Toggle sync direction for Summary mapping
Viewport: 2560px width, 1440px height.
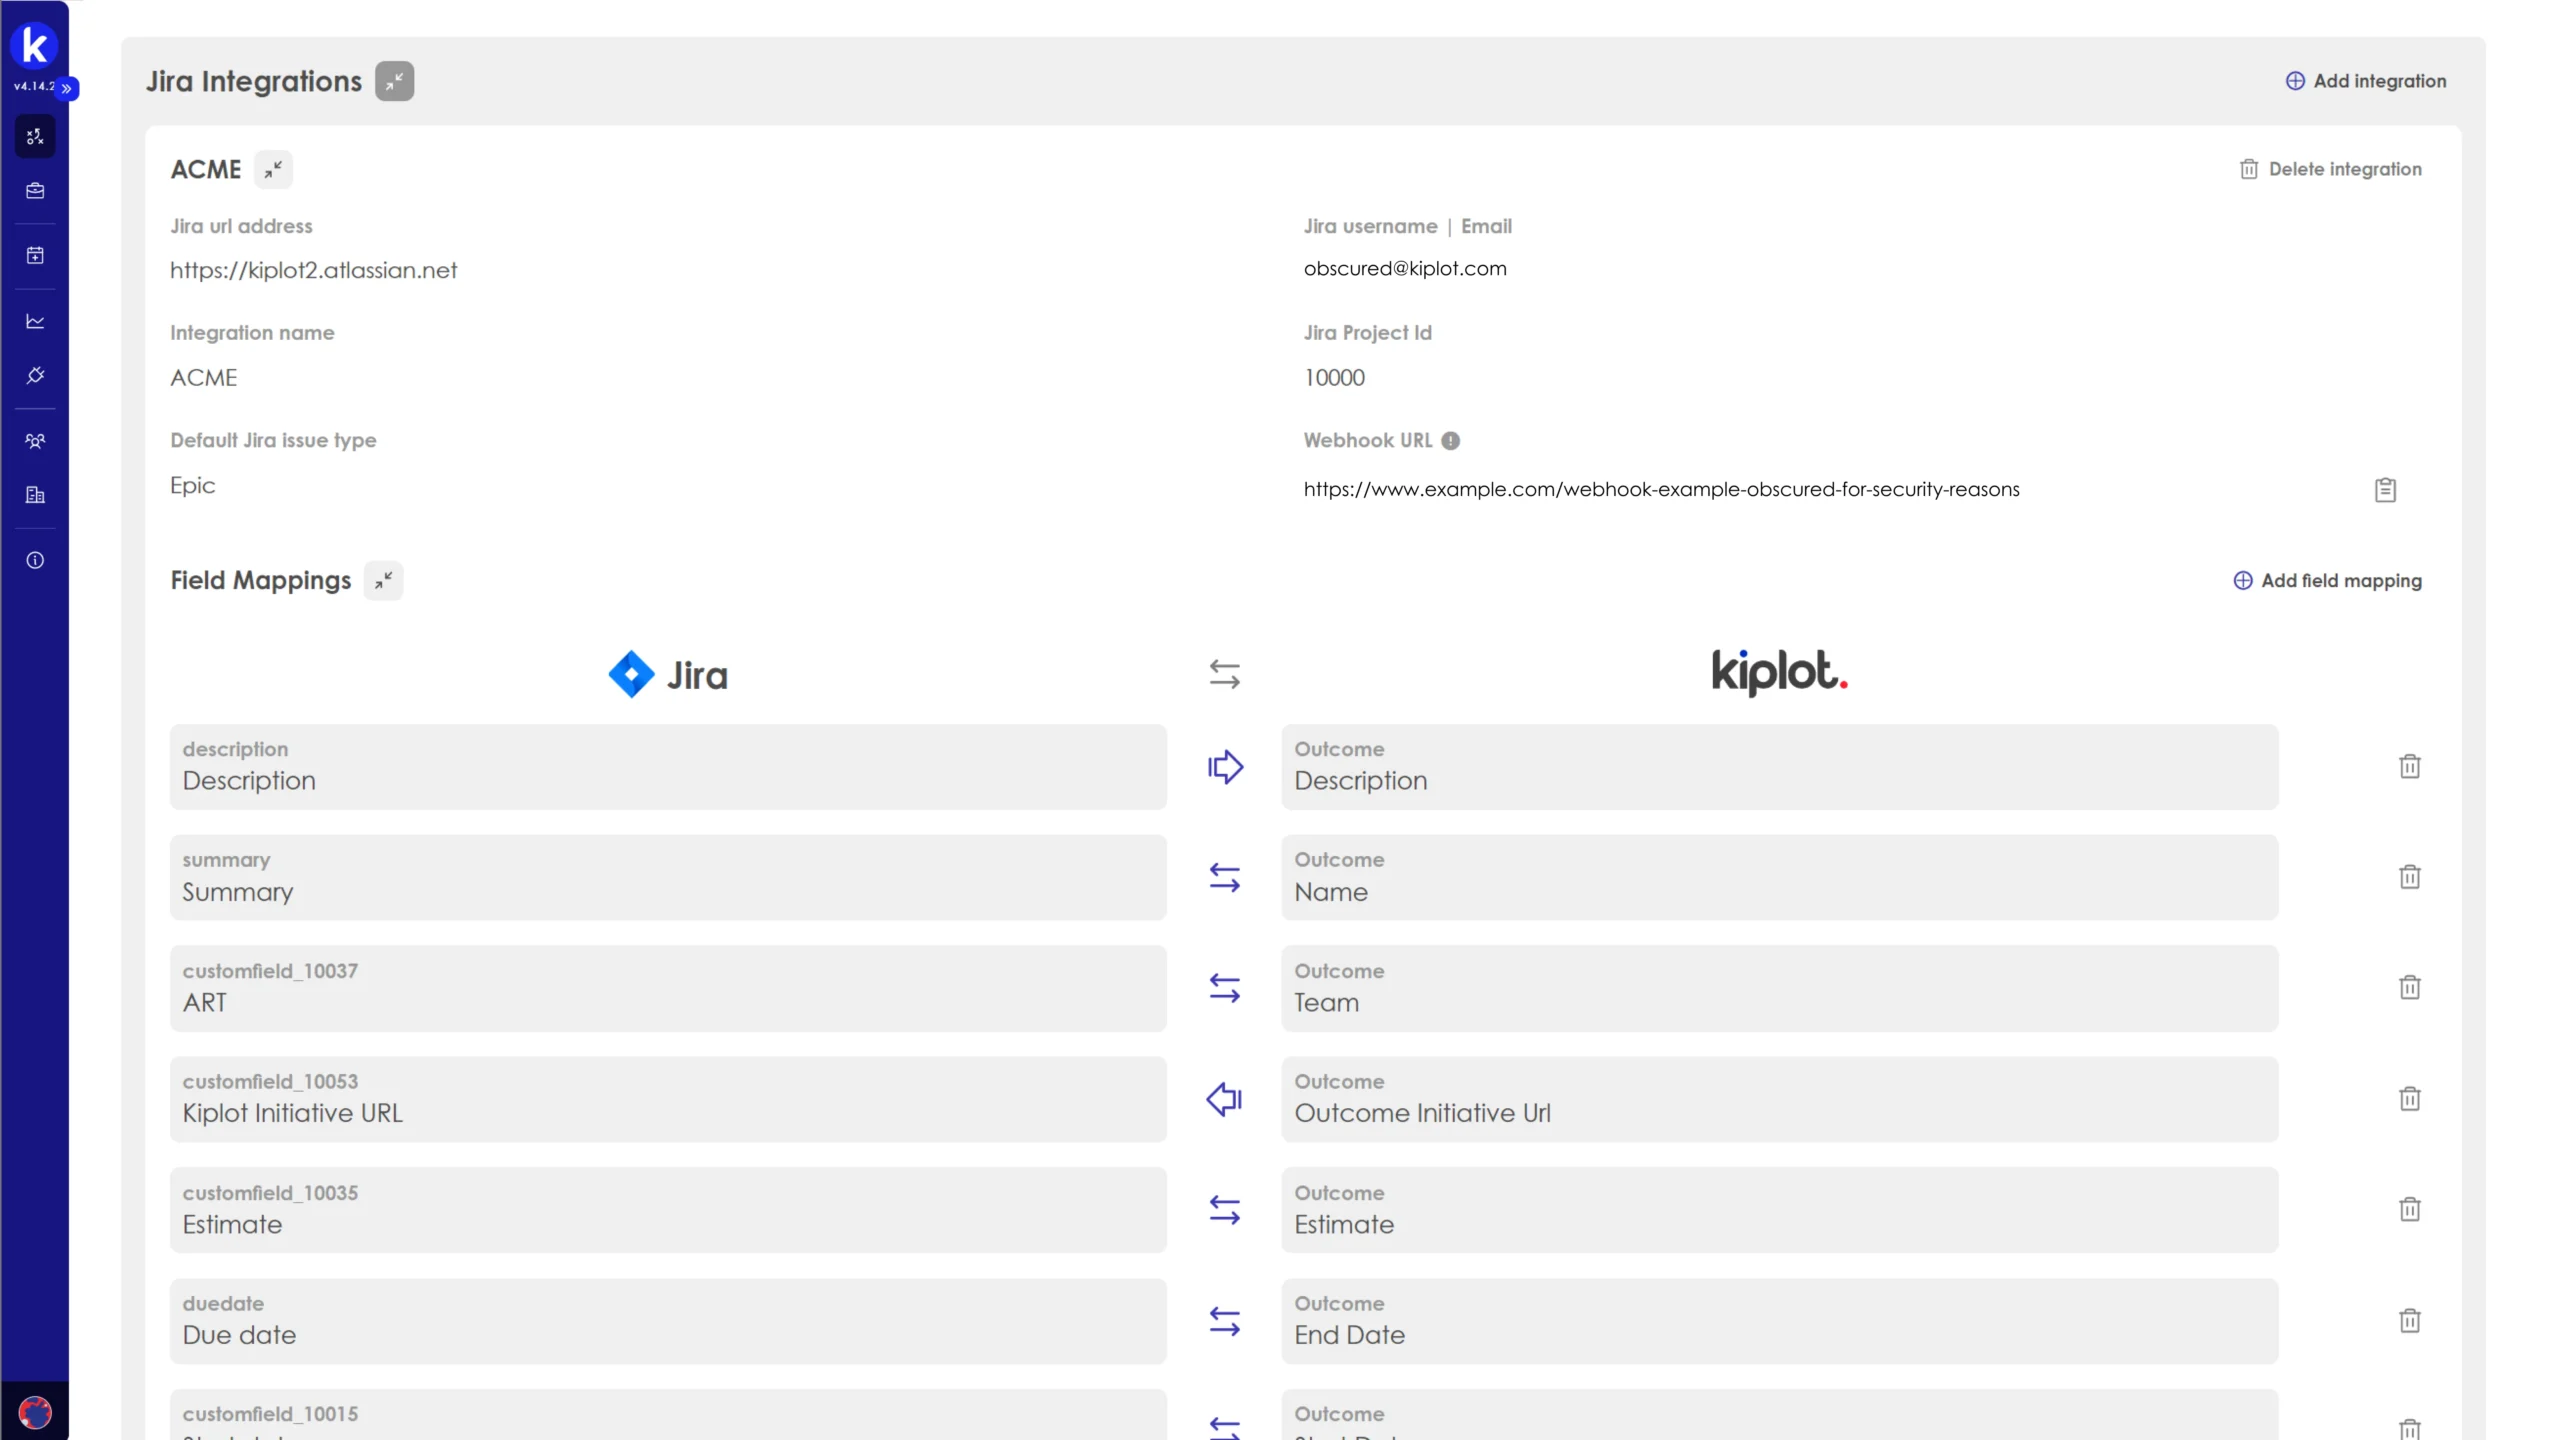coord(1224,878)
